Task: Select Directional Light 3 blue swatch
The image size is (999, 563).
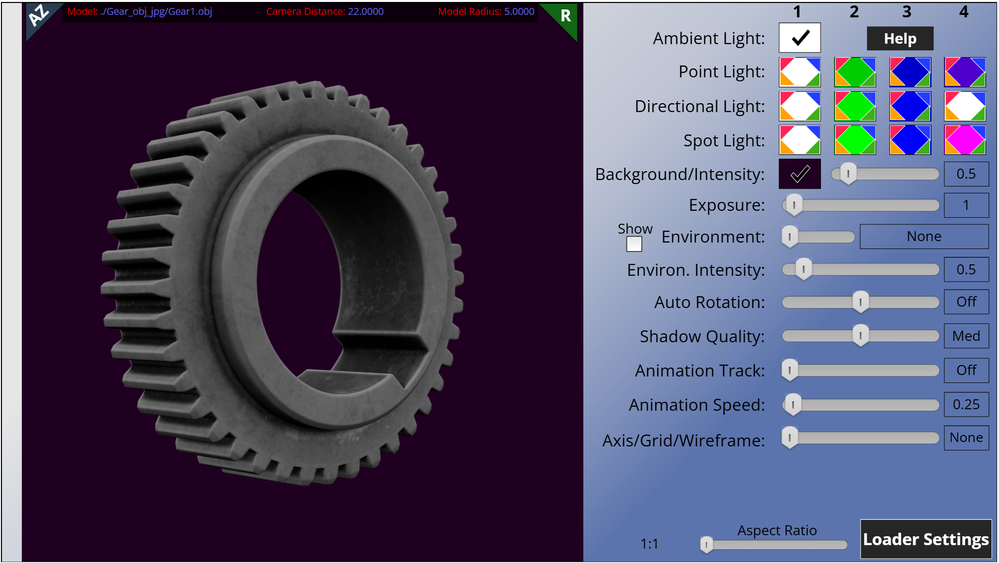Action: (x=910, y=106)
